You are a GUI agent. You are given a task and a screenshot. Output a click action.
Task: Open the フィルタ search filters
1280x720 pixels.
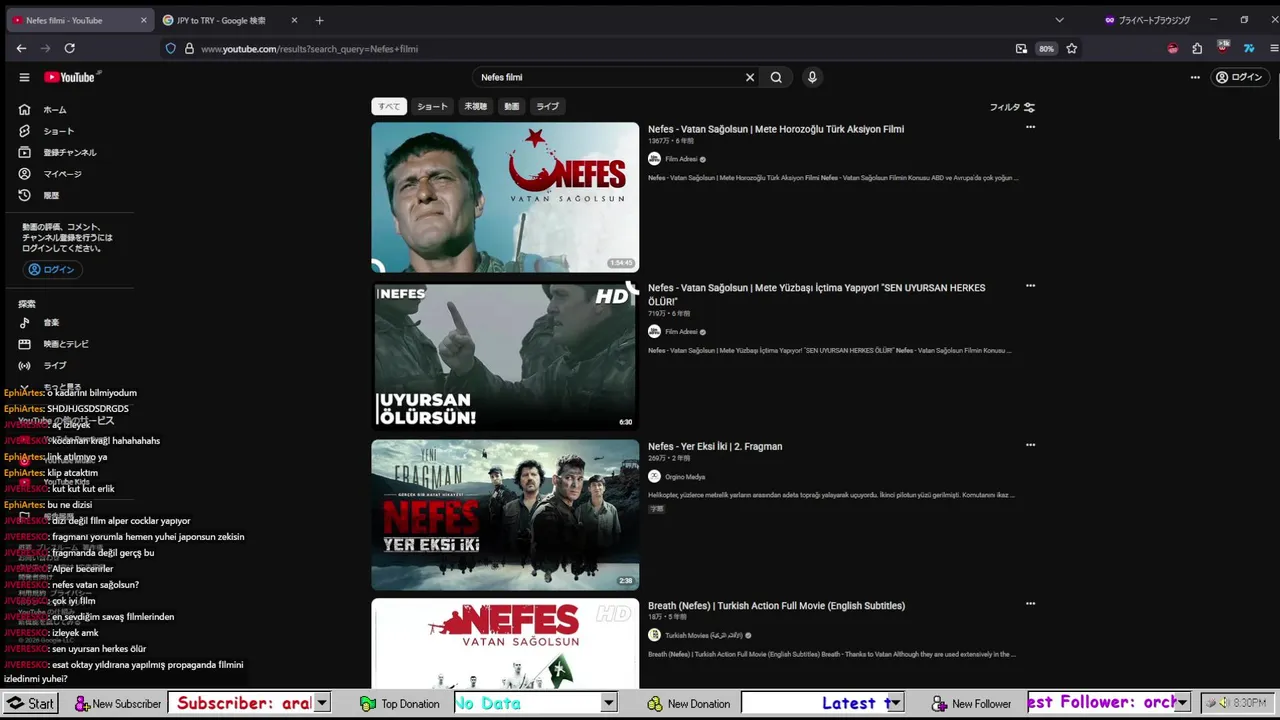[x=1012, y=107]
